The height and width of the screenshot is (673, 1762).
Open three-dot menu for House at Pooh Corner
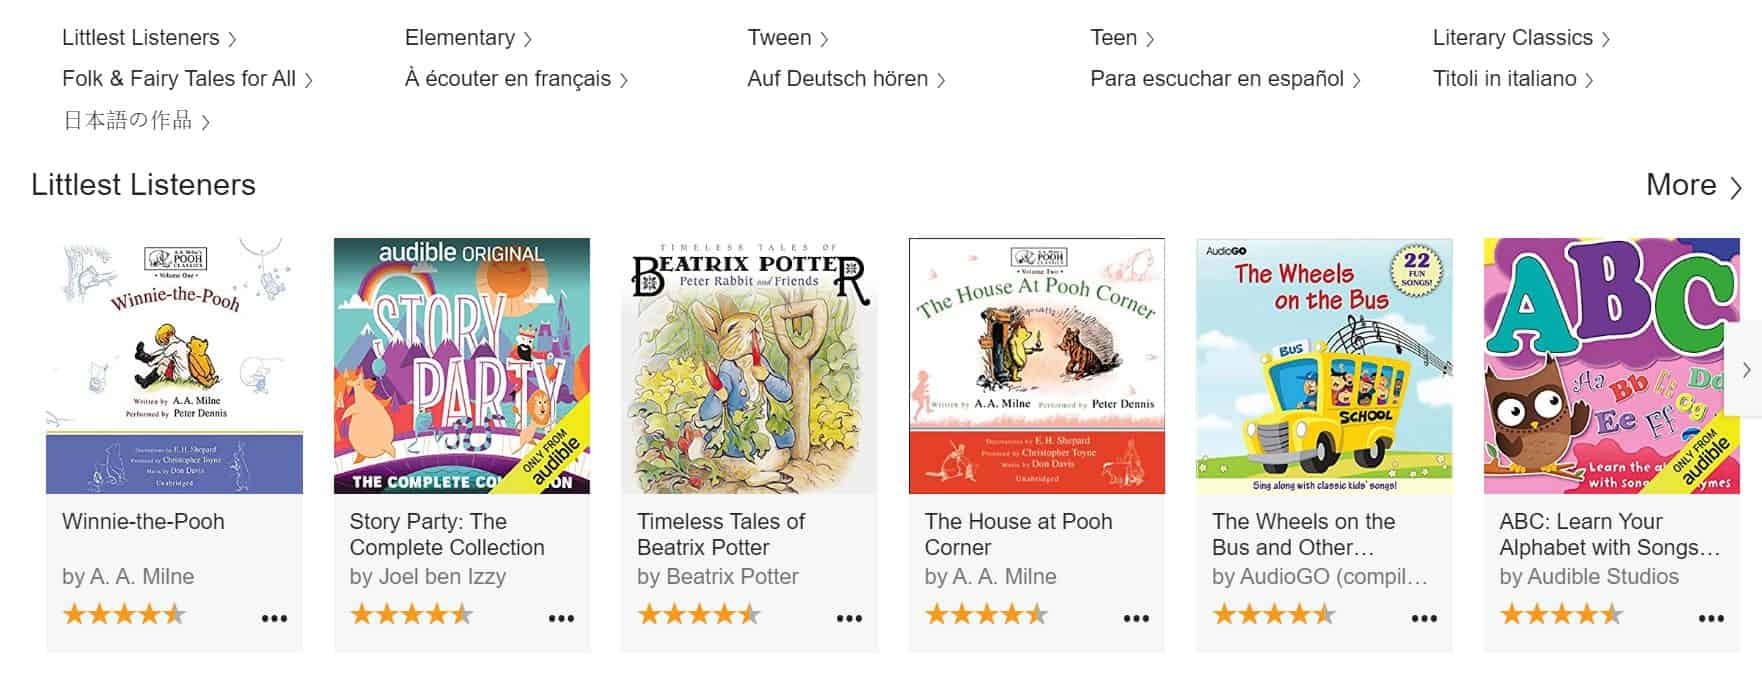click(x=1136, y=618)
